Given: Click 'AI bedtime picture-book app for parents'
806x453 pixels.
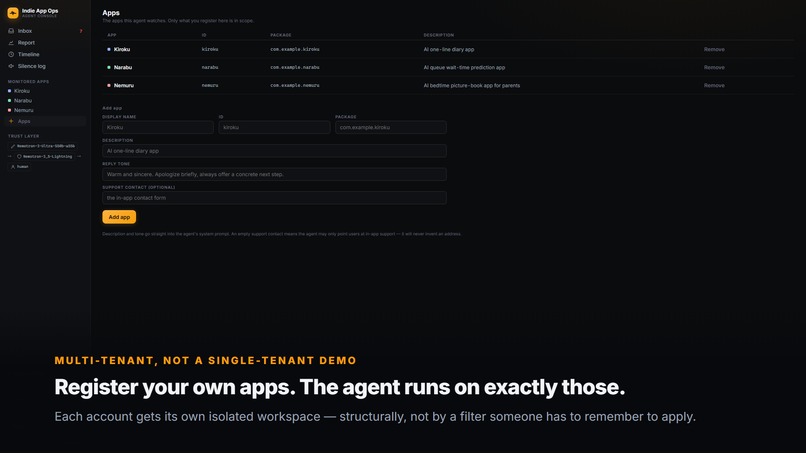Looking at the screenshot, I should [471, 85].
